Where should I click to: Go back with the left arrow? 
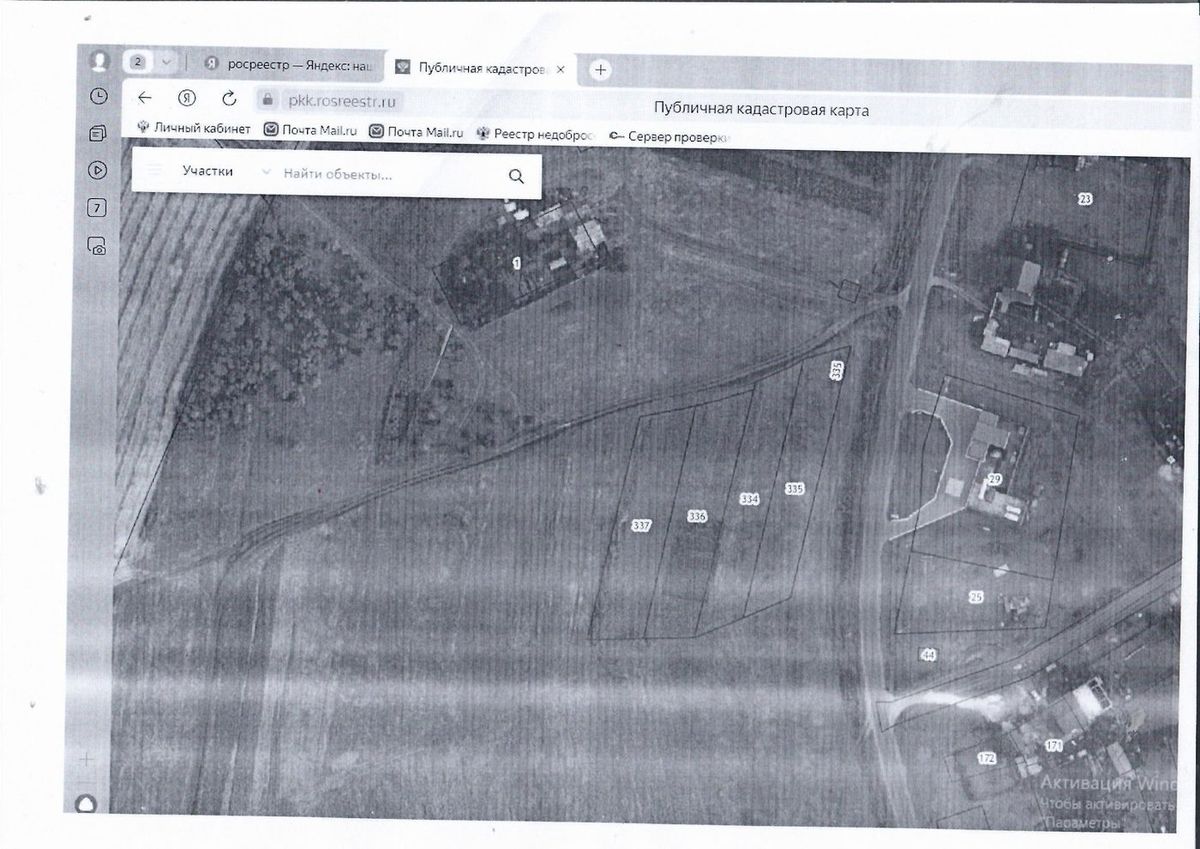tap(145, 98)
